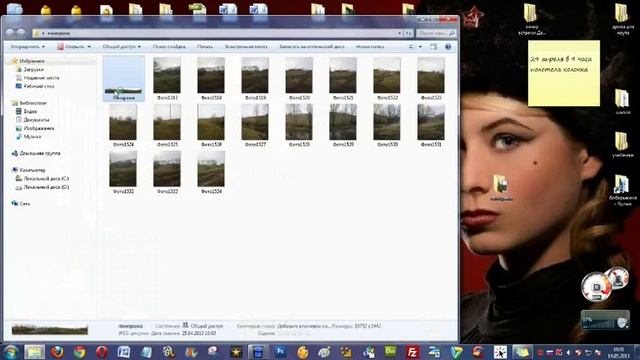Select the панорама folder on desktop
640x360 pixels.
[x=501, y=188]
